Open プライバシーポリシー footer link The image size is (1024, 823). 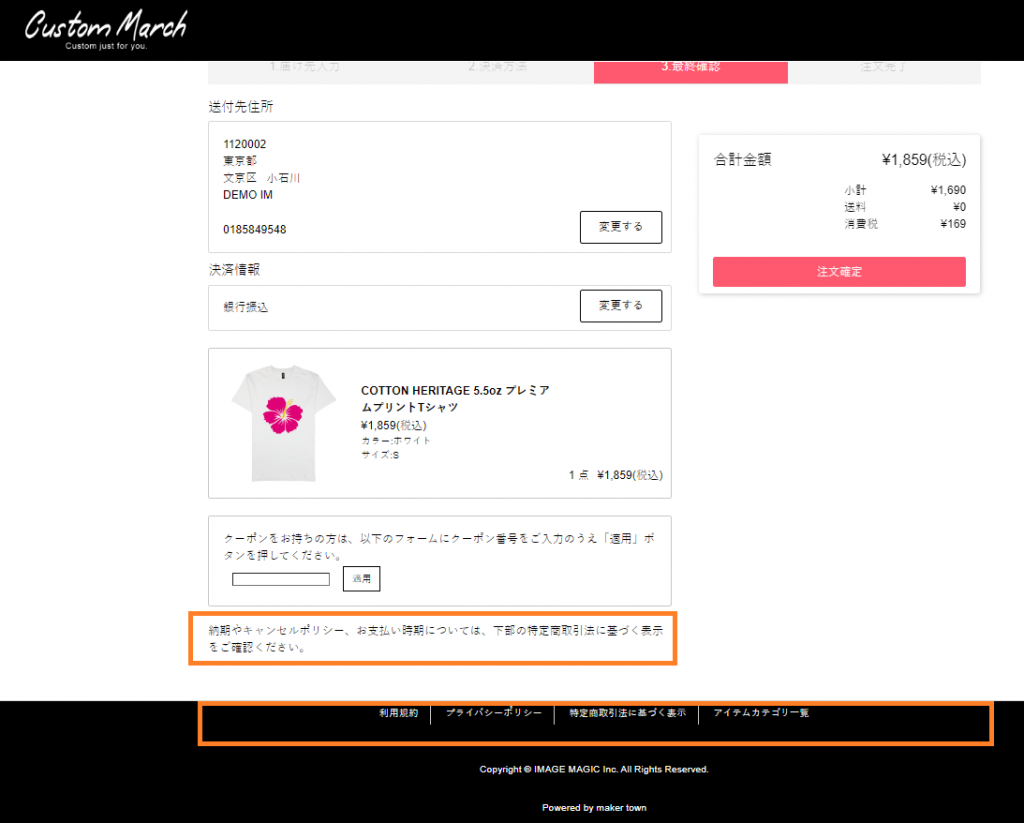494,713
